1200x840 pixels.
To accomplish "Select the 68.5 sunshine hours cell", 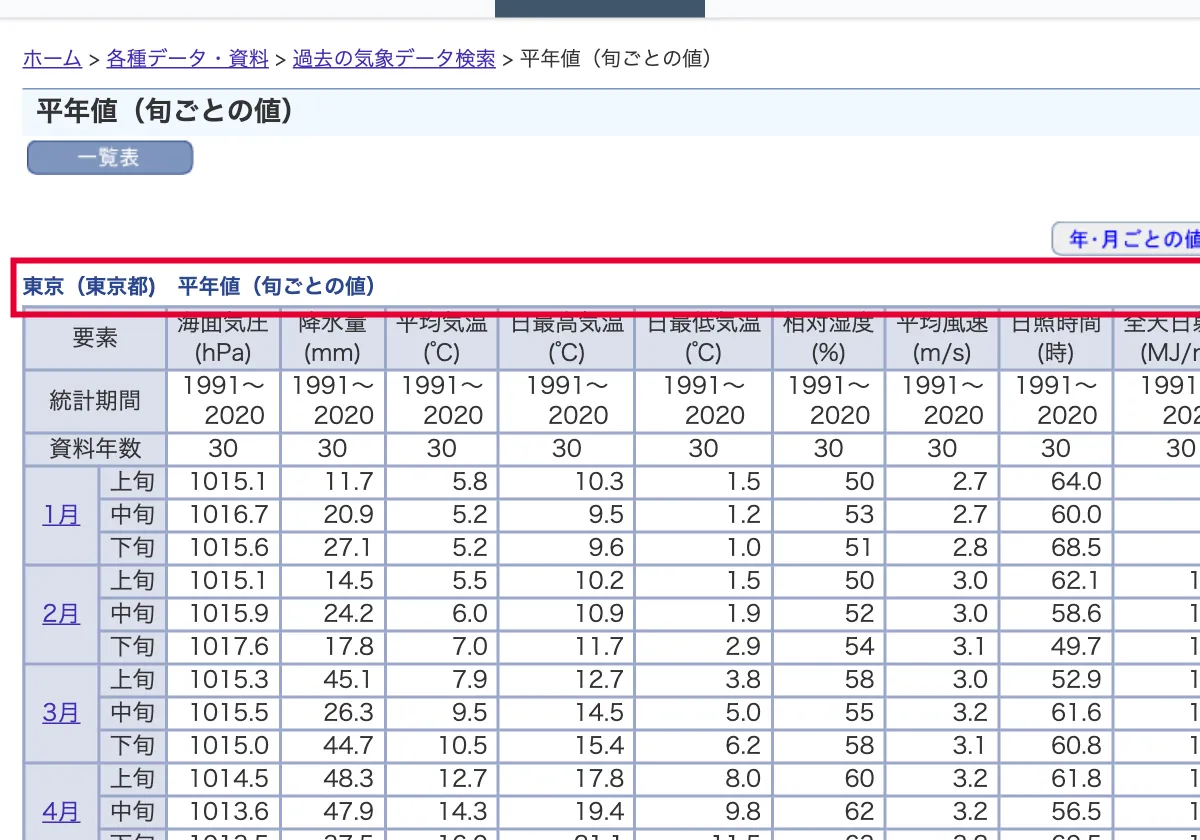I will pos(1056,548).
